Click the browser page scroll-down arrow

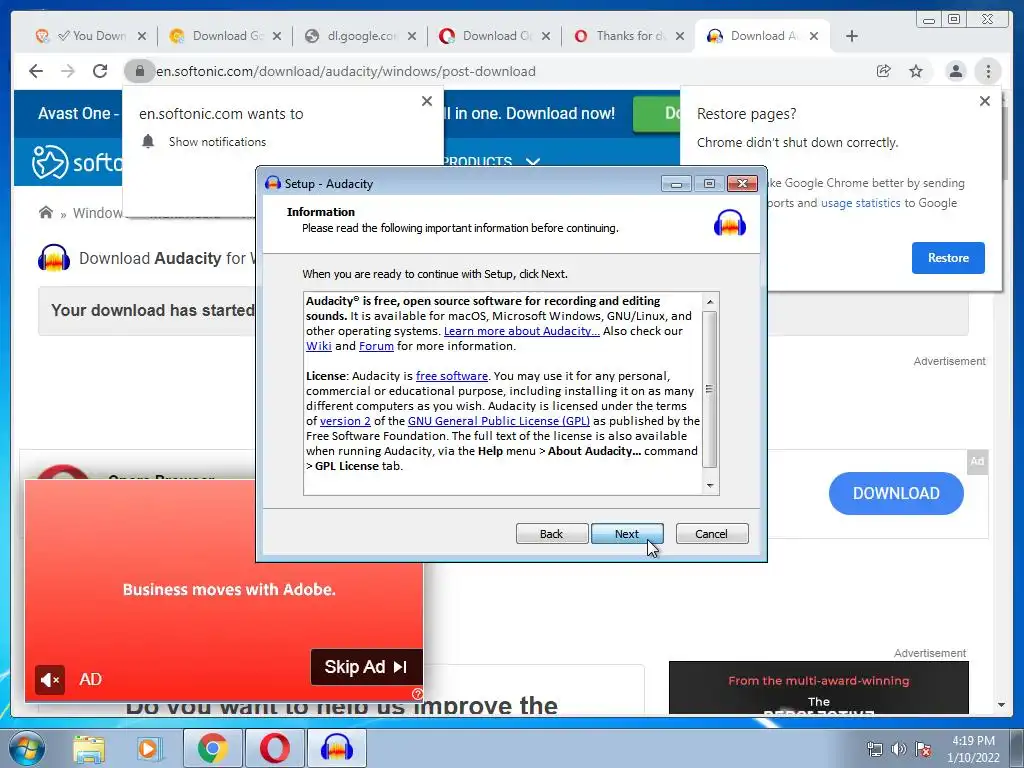coord(1001,705)
